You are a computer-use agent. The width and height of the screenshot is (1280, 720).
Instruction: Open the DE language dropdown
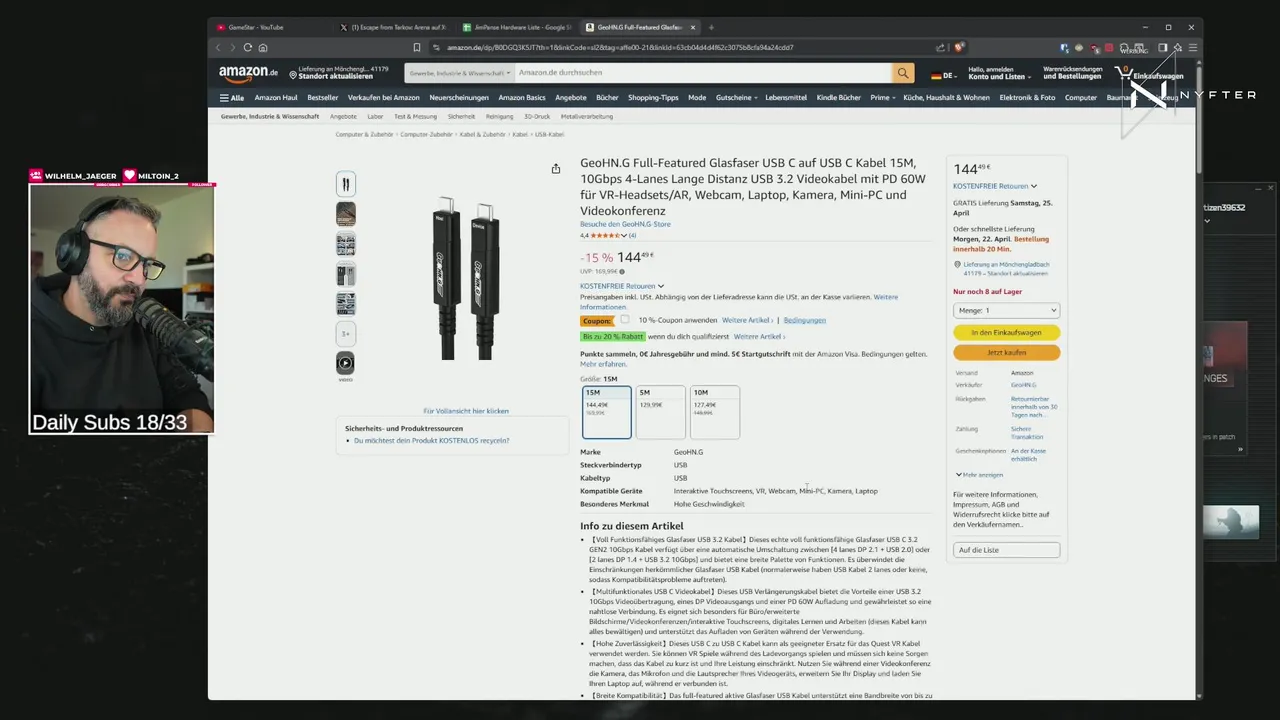(944, 76)
